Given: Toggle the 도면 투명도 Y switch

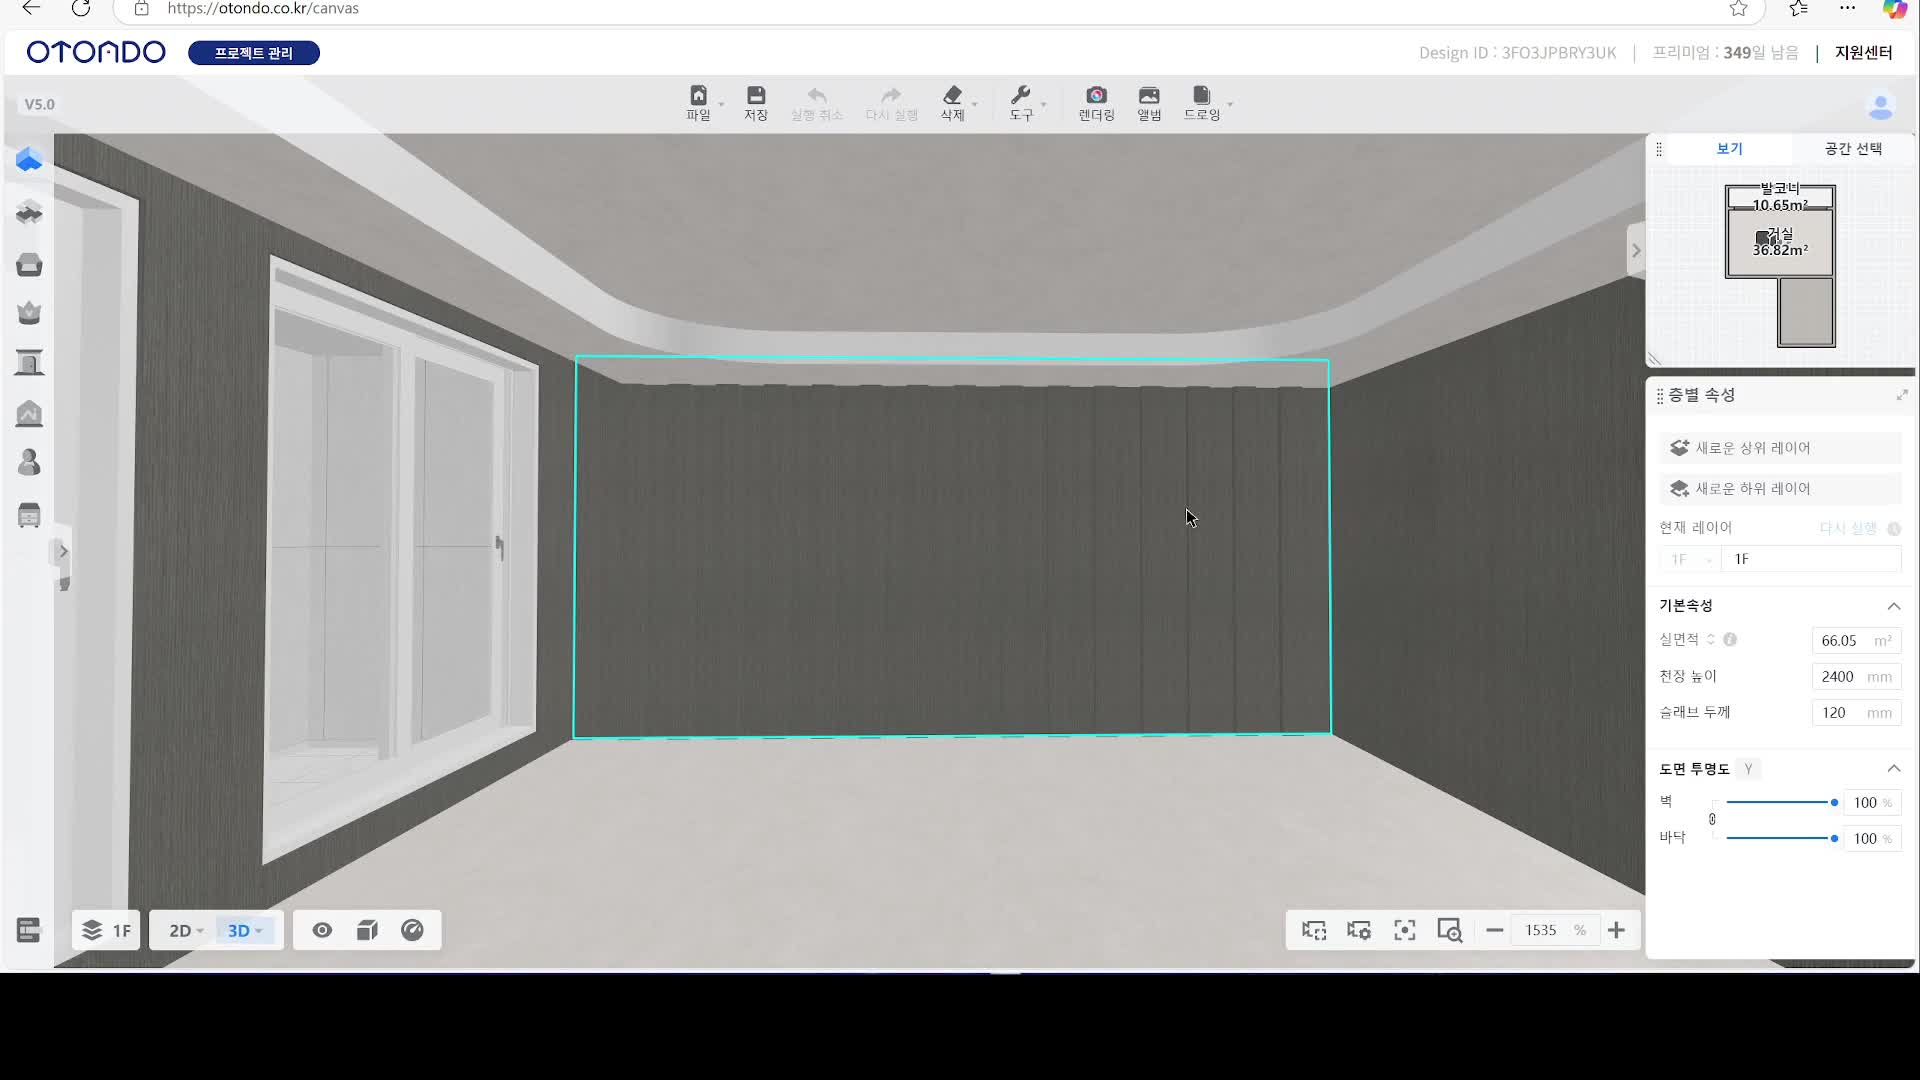Looking at the screenshot, I should (x=1748, y=769).
